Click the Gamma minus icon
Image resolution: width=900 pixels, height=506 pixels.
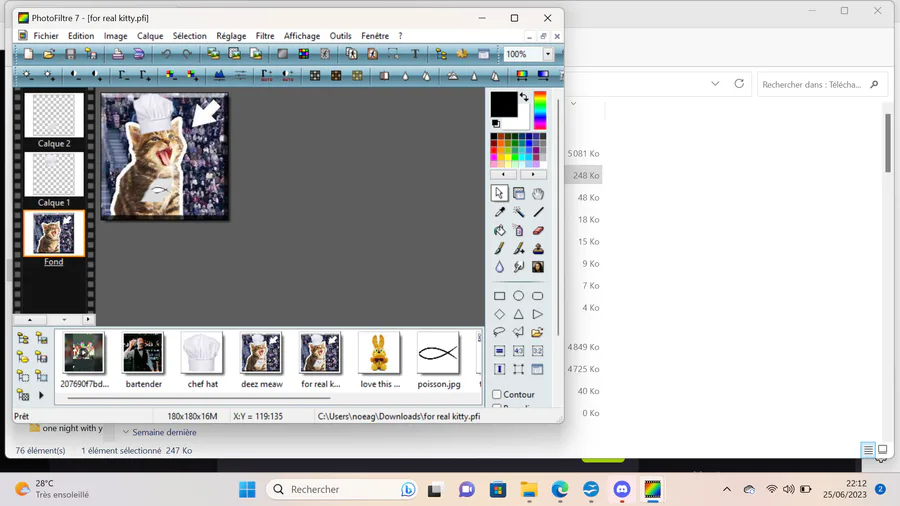123,75
